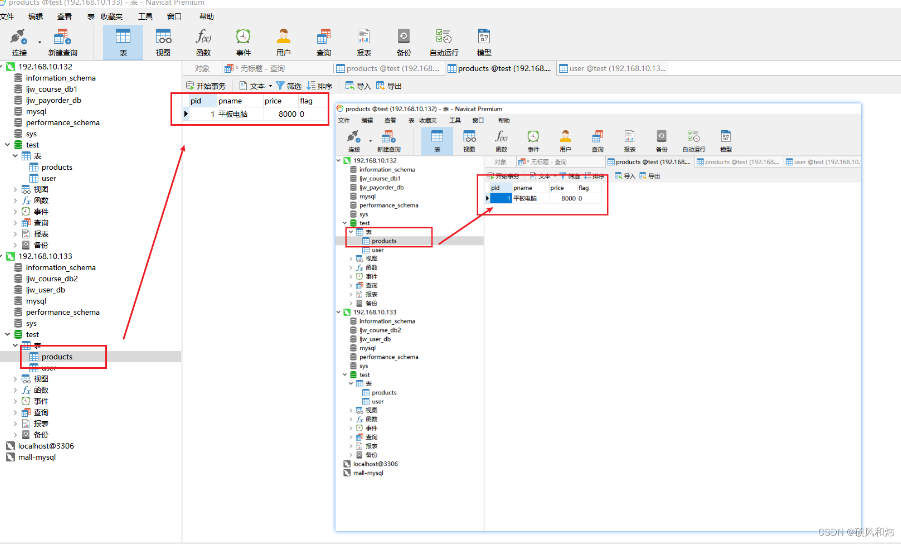Viewport: 901px width, 544px height.
Task: Click 连接 icon in outer window toolbar
Action: tap(18, 38)
